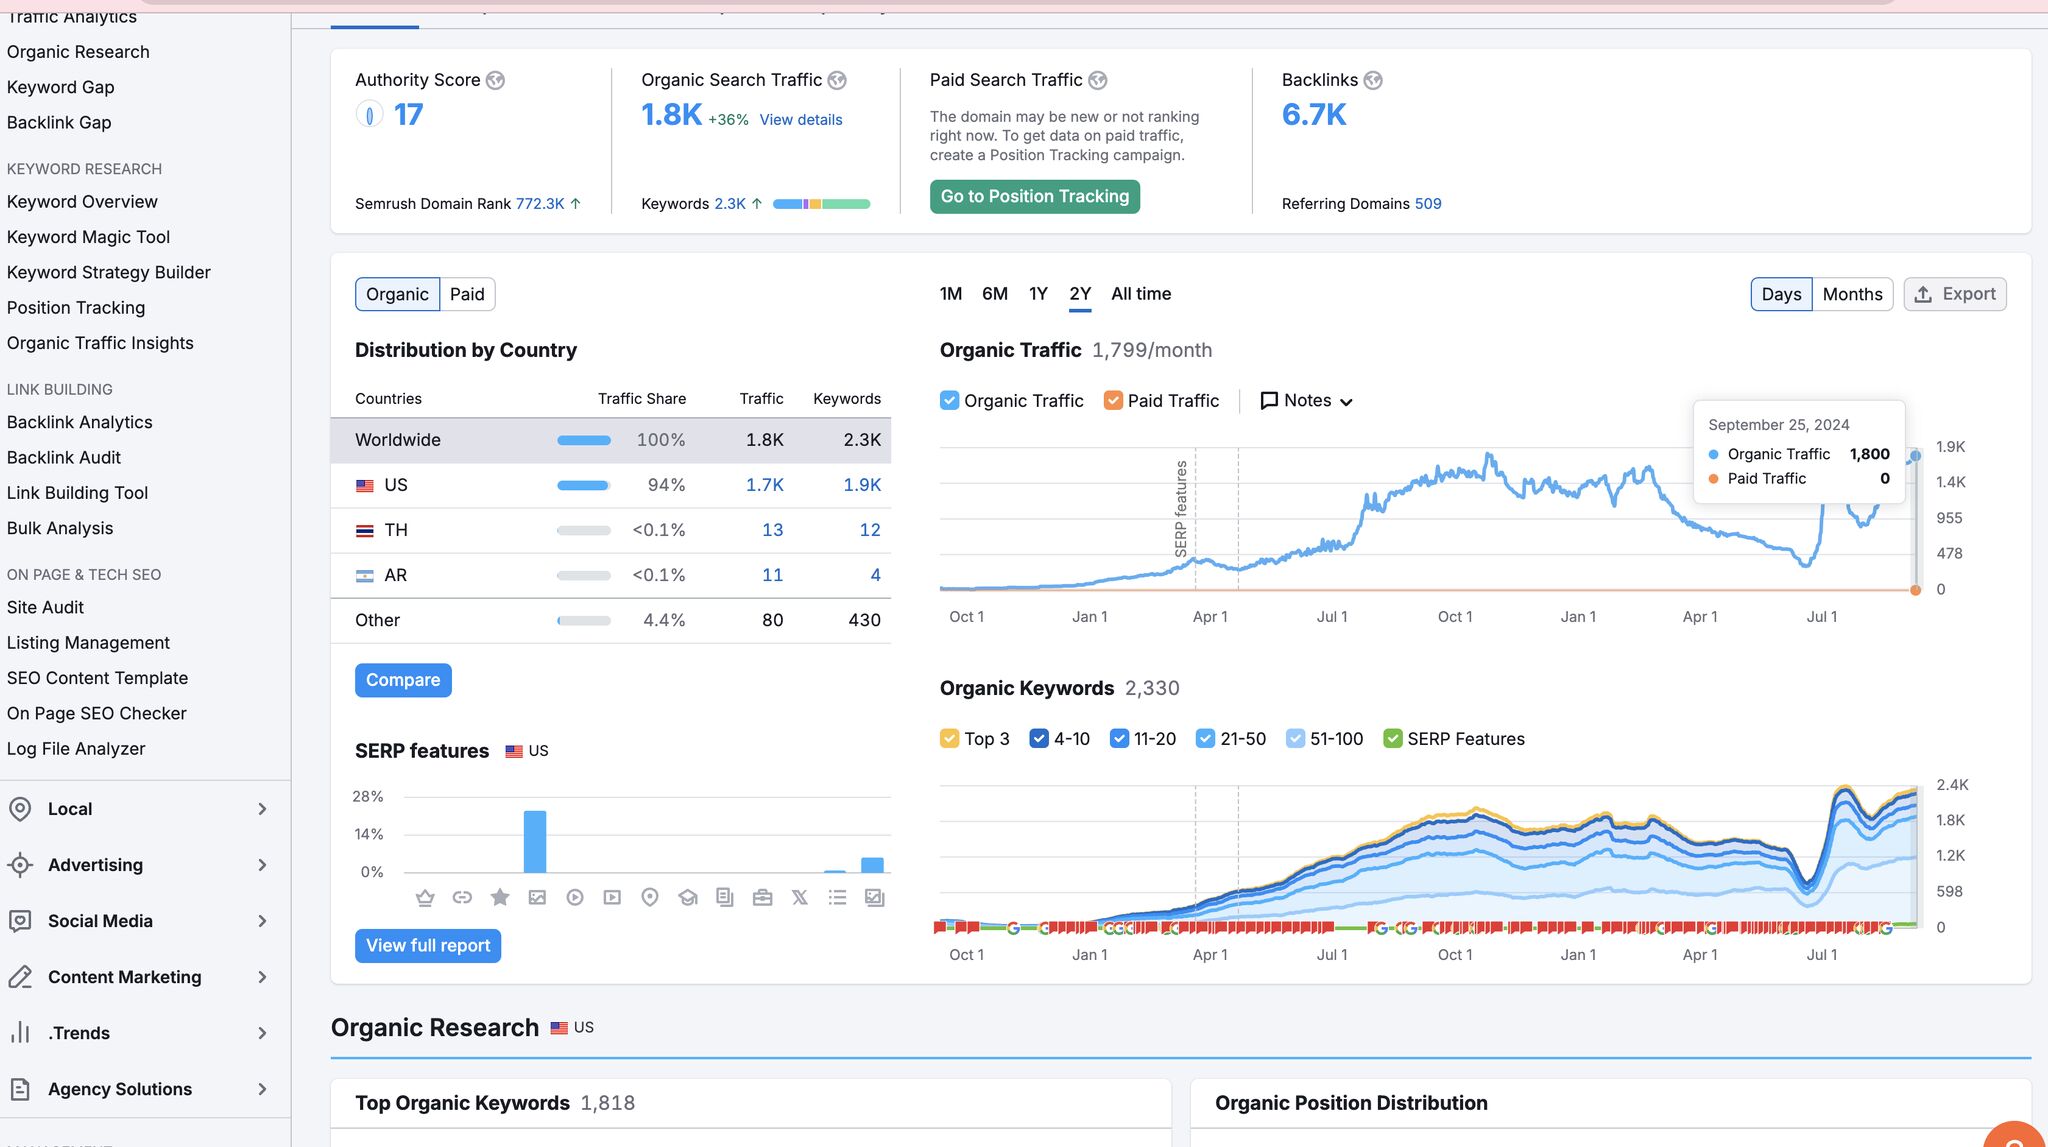Screen dimensions: 2048x1147
Task: Click the square play Featured video icon
Action: tap(612, 898)
